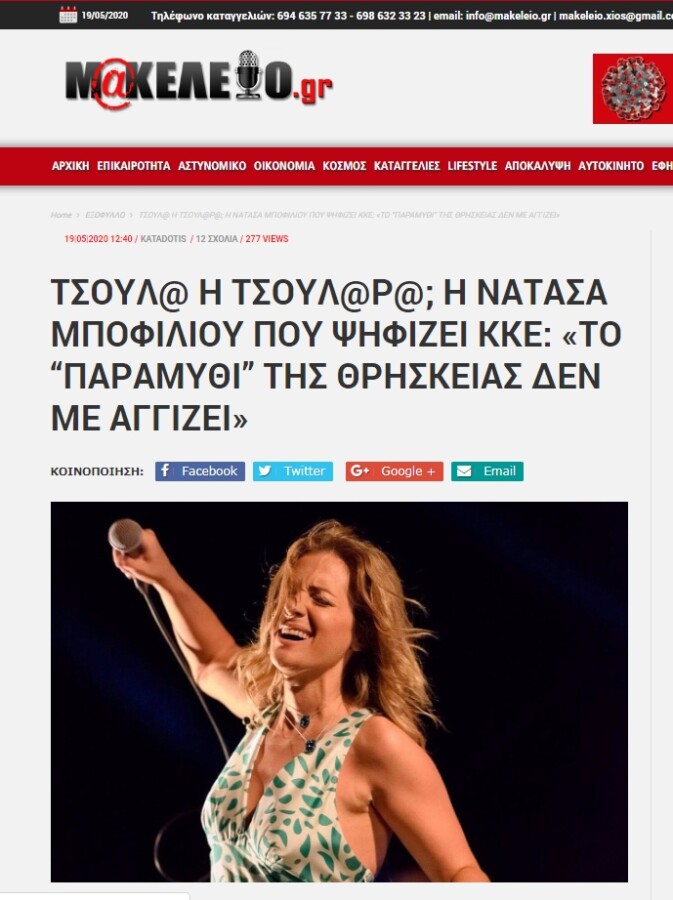Go to the ΕΠΙΚΑΙΡΟΤΗΤΑ section
The image size is (673, 900).
pyautogui.click(x=134, y=166)
